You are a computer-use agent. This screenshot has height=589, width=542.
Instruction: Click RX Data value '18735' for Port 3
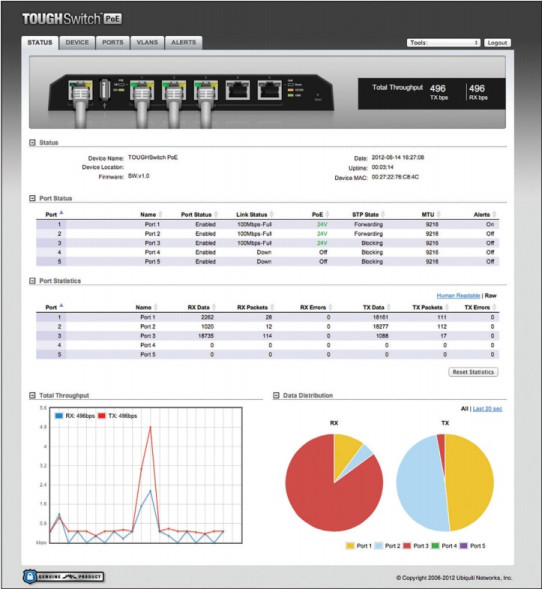coord(206,336)
